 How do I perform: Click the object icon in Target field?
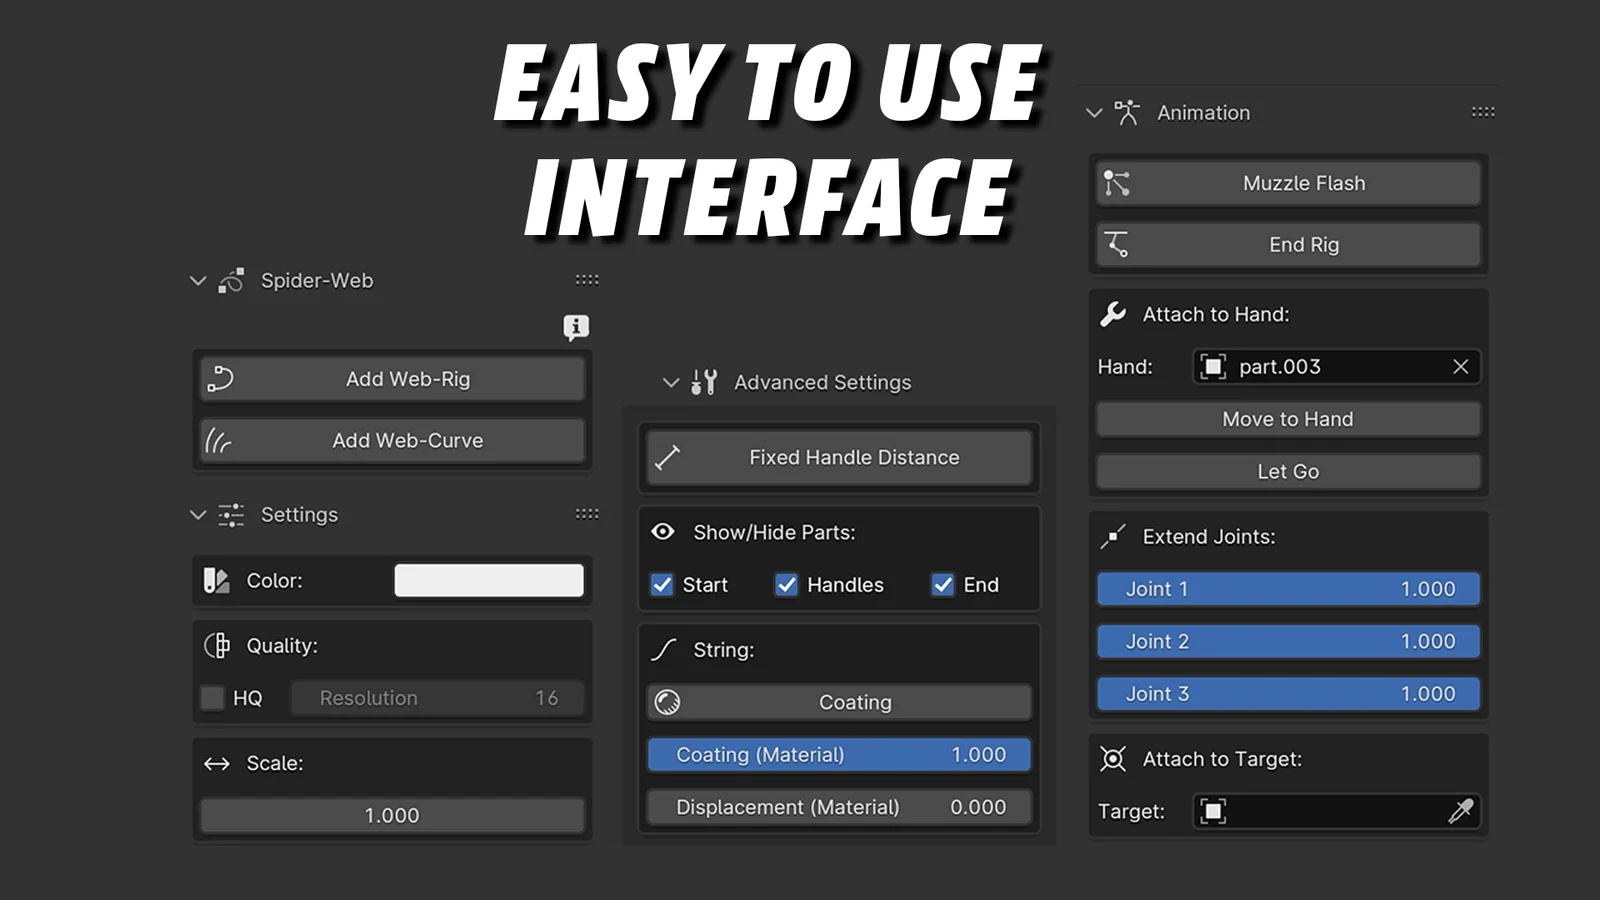(1213, 811)
